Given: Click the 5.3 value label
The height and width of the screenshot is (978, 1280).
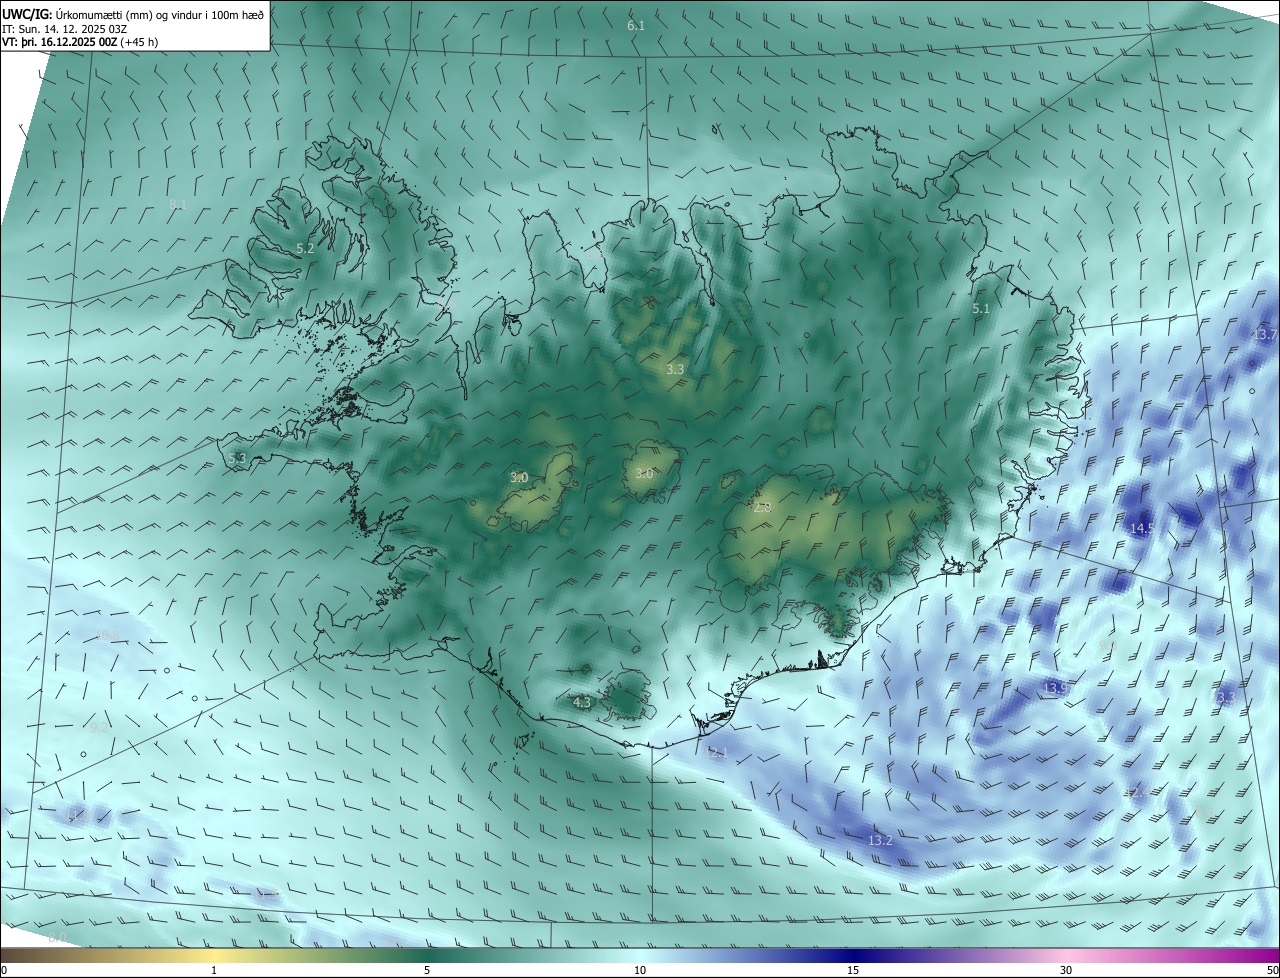Looking at the screenshot, I should [x=237, y=459].
